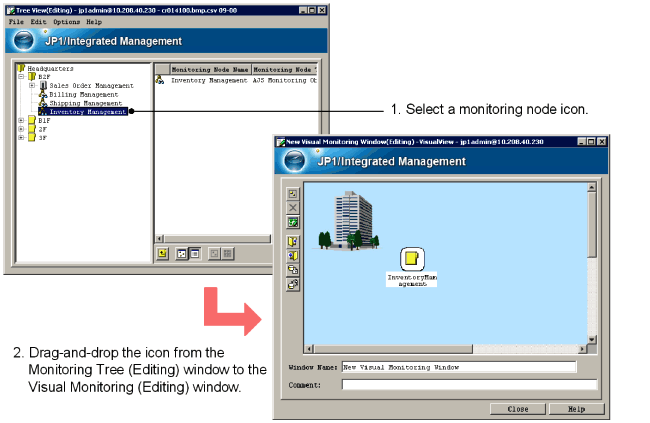Screen dimensions: 650x423
Task: Open the File menu in Tree View
Action: pyautogui.click(x=16, y=22)
